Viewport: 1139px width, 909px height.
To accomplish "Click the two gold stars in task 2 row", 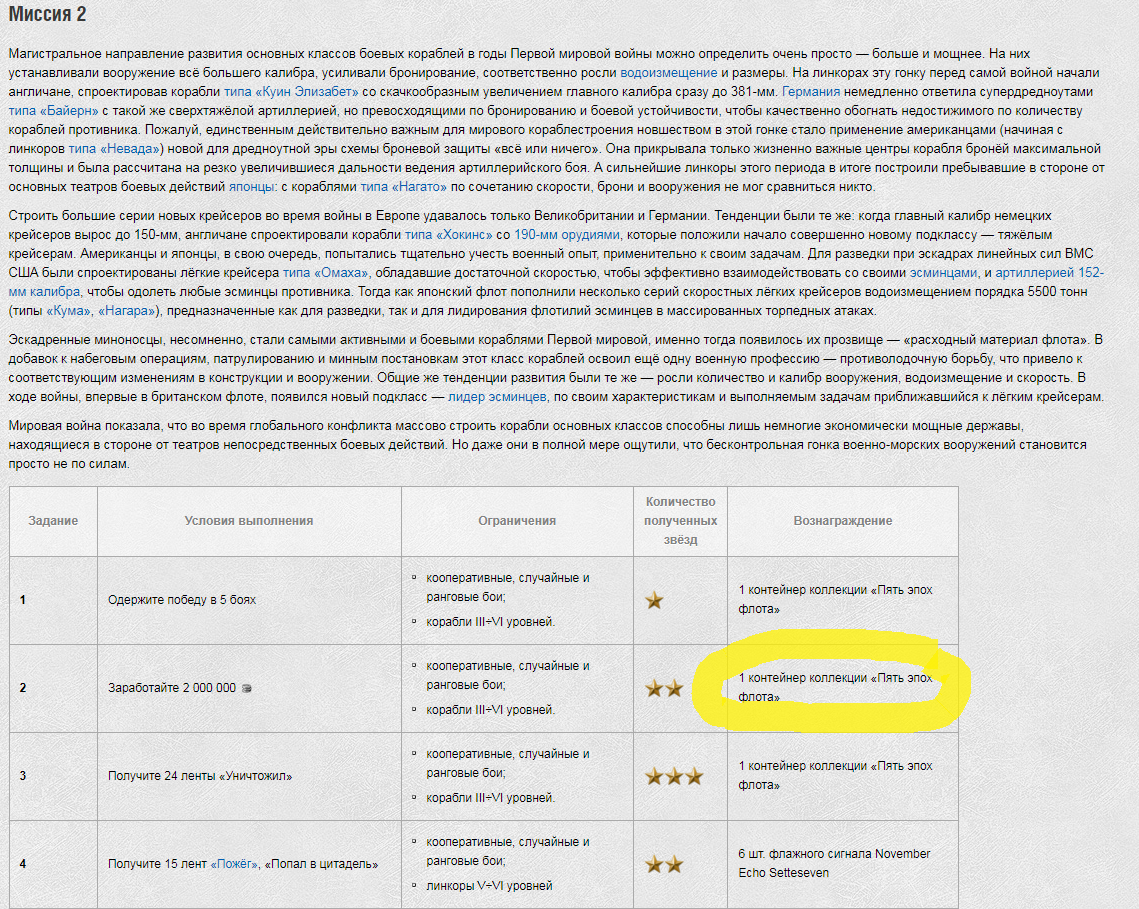I will tap(665, 688).
